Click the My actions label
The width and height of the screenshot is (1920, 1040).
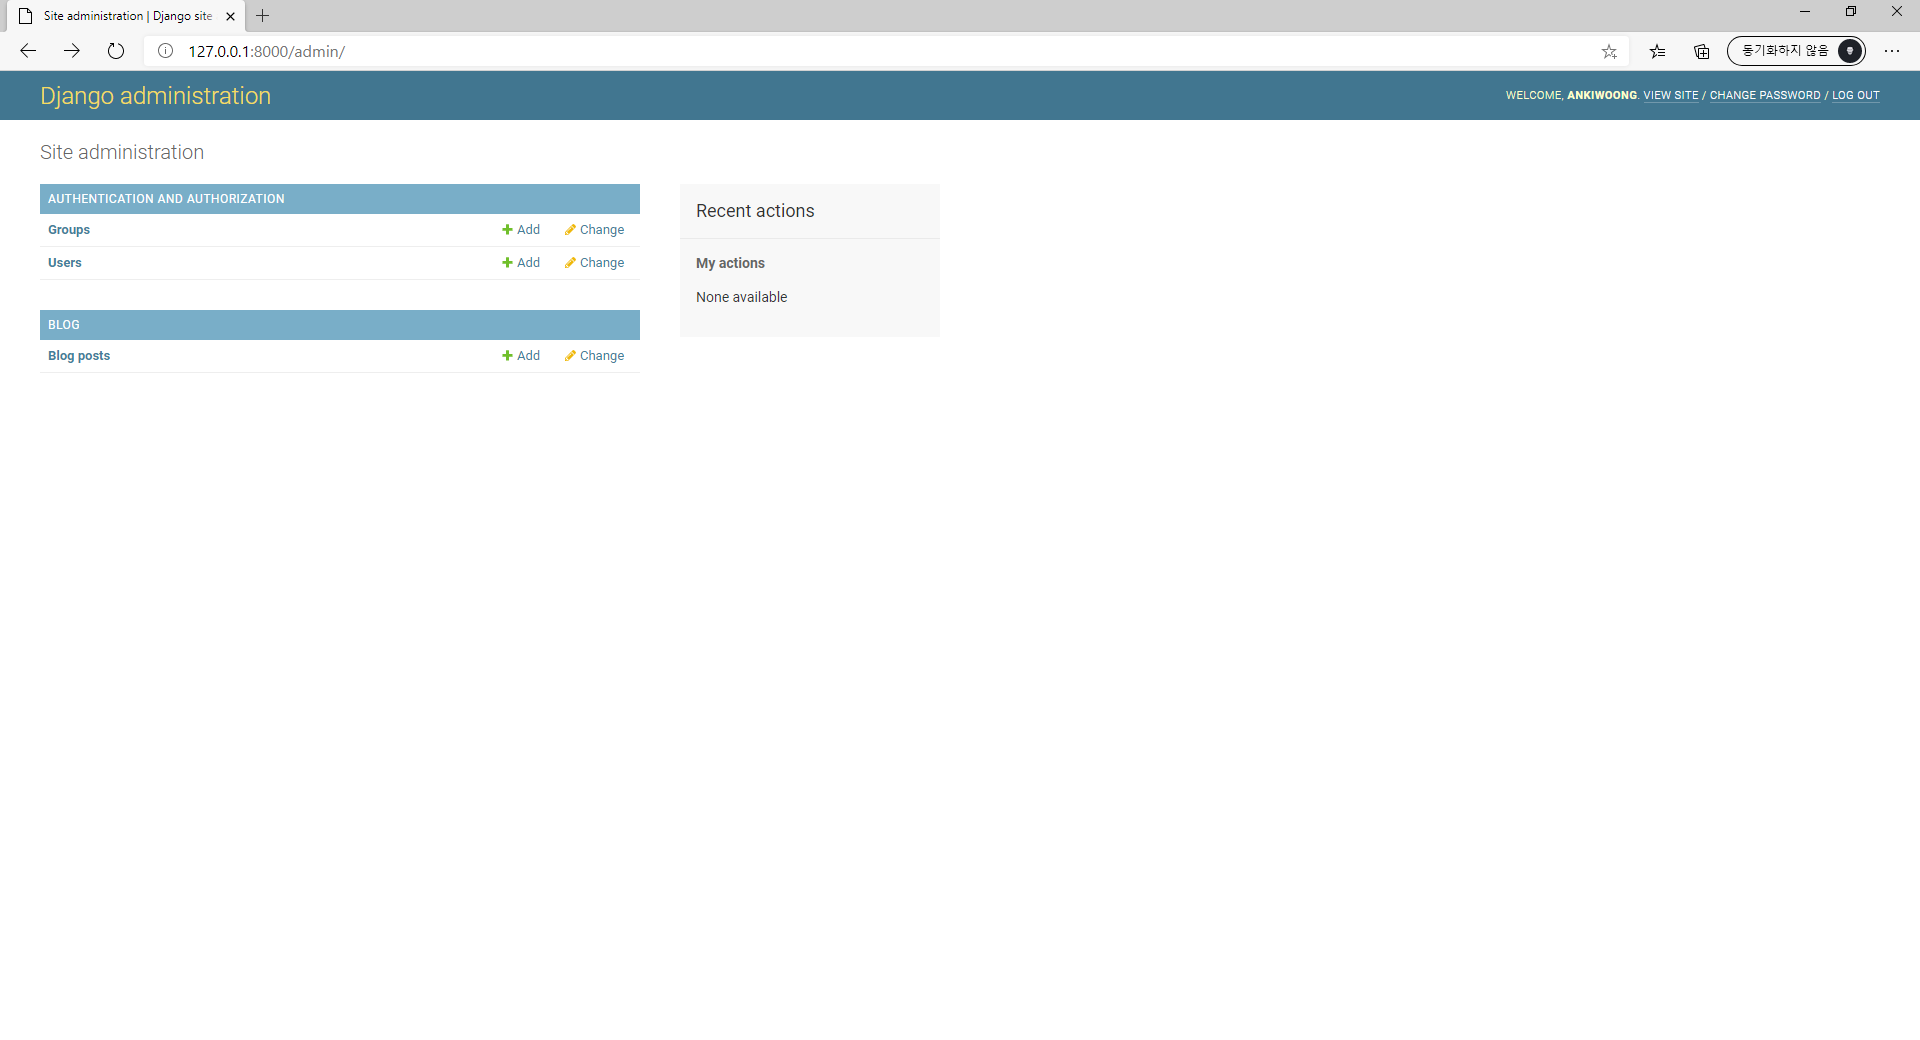730,263
